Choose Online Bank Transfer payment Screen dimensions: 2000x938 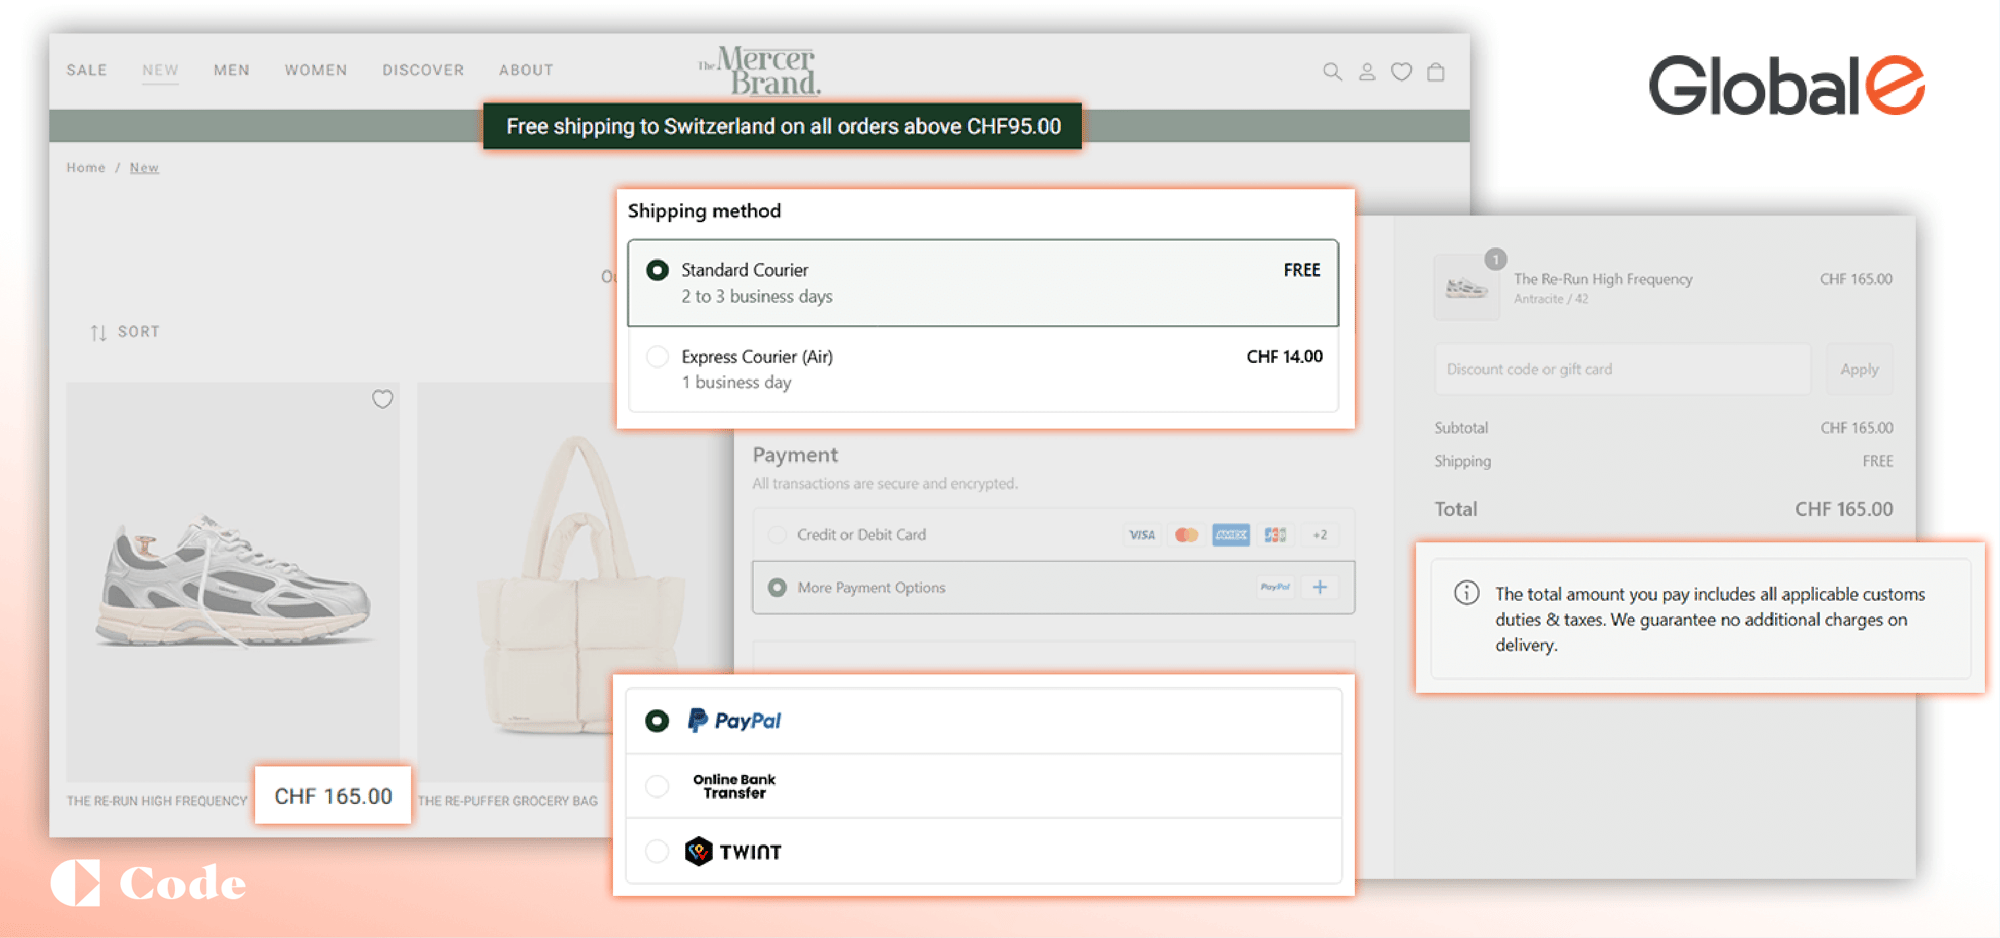[x=657, y=786]
